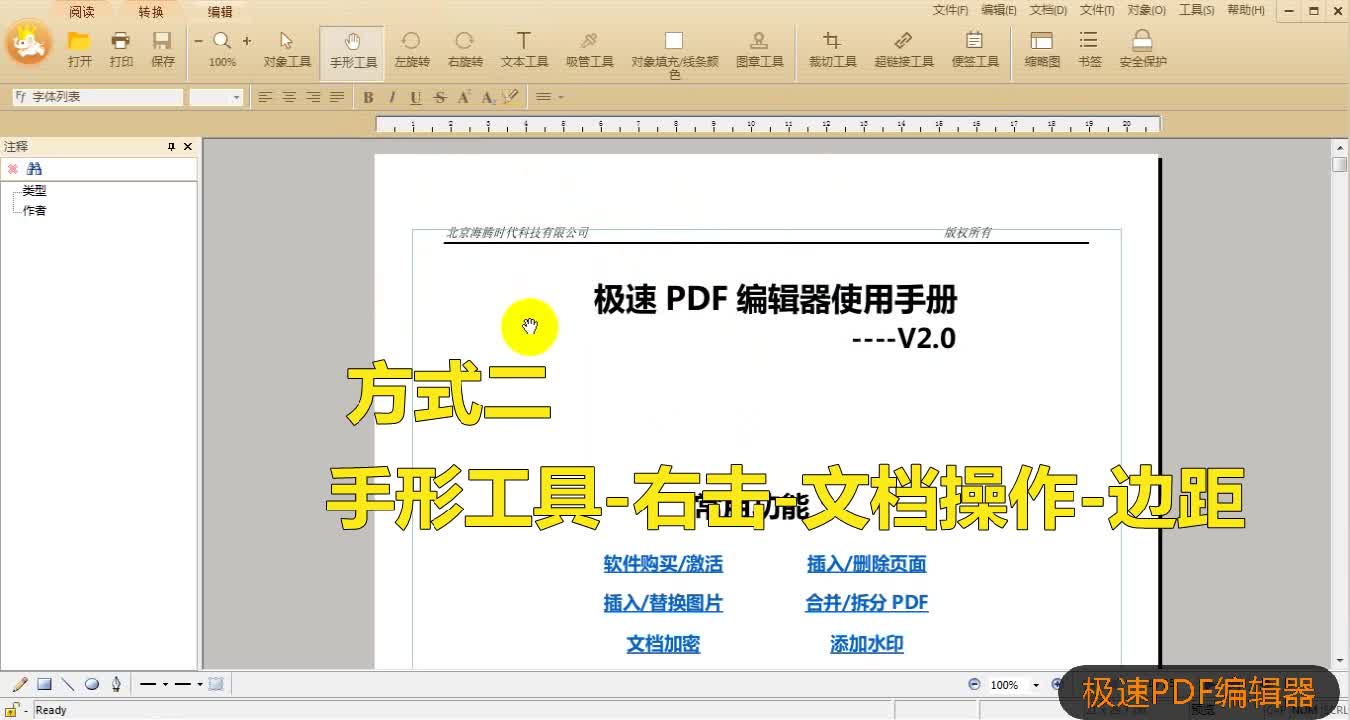Toggle underline formatting
This screenshot has height=720, width=1350.
415,97
